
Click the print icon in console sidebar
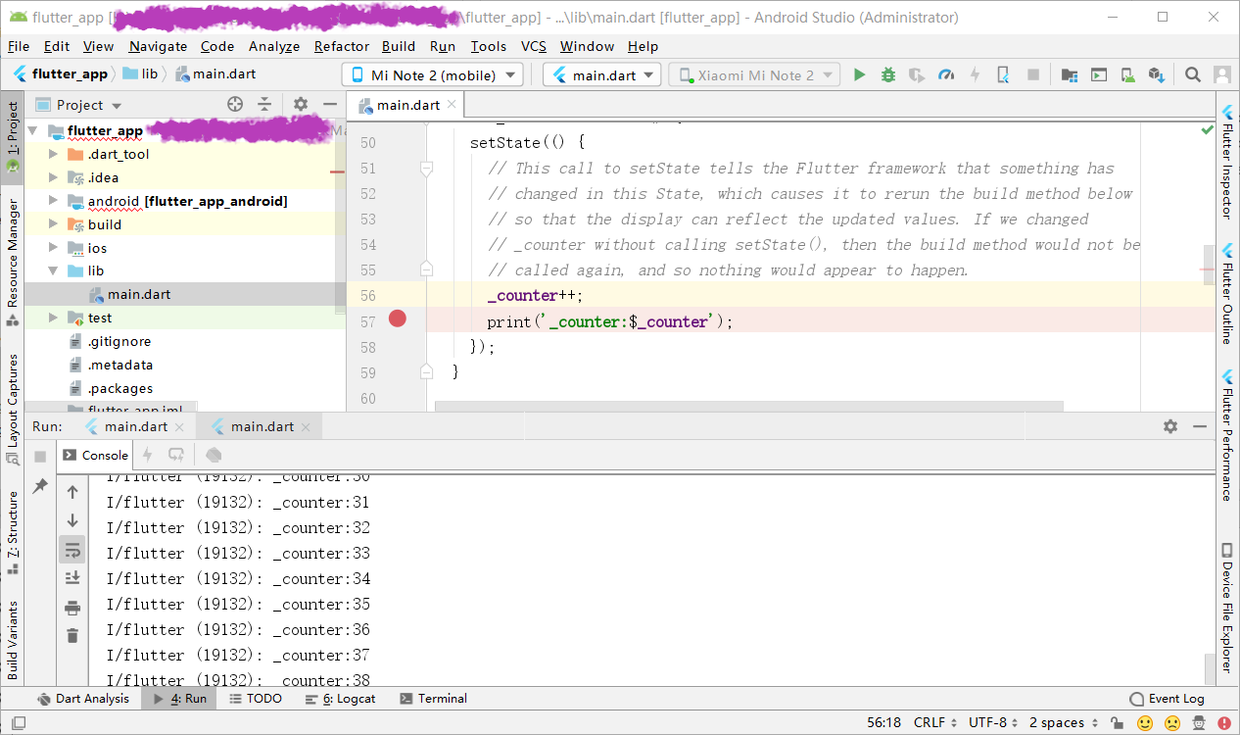pos(72,607)
